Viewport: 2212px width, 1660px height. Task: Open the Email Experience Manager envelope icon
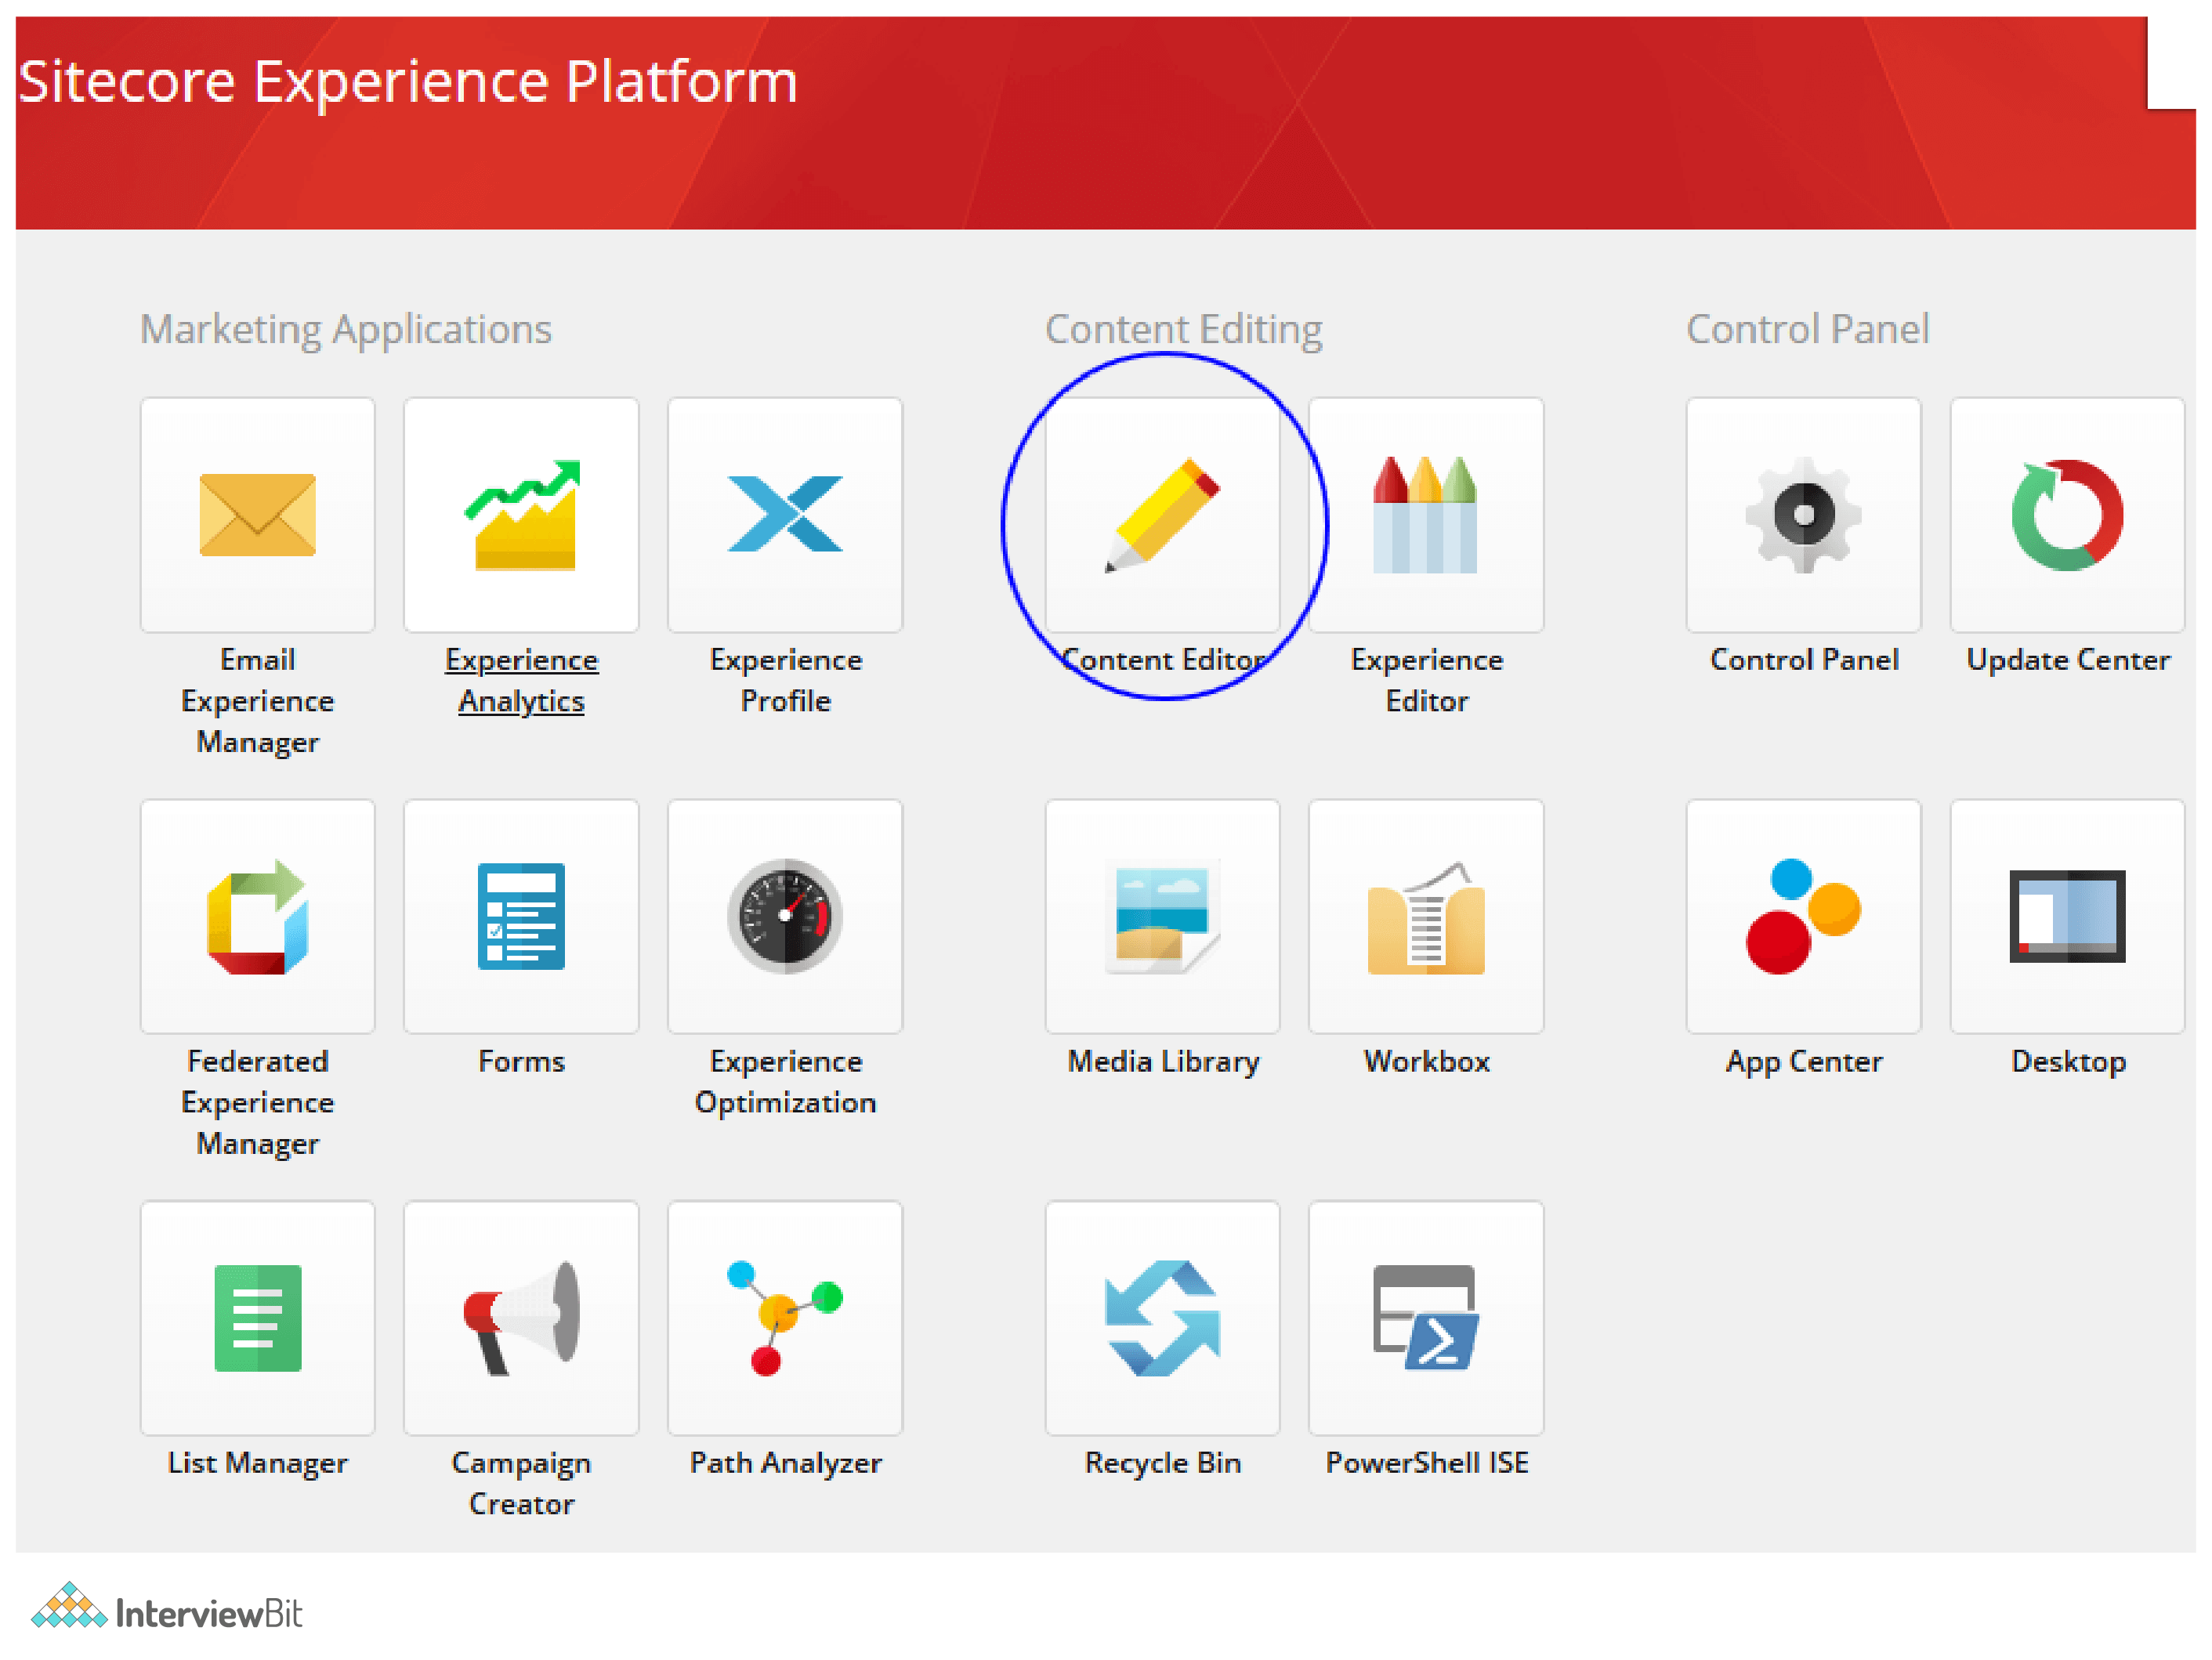[x=258, y=515]
